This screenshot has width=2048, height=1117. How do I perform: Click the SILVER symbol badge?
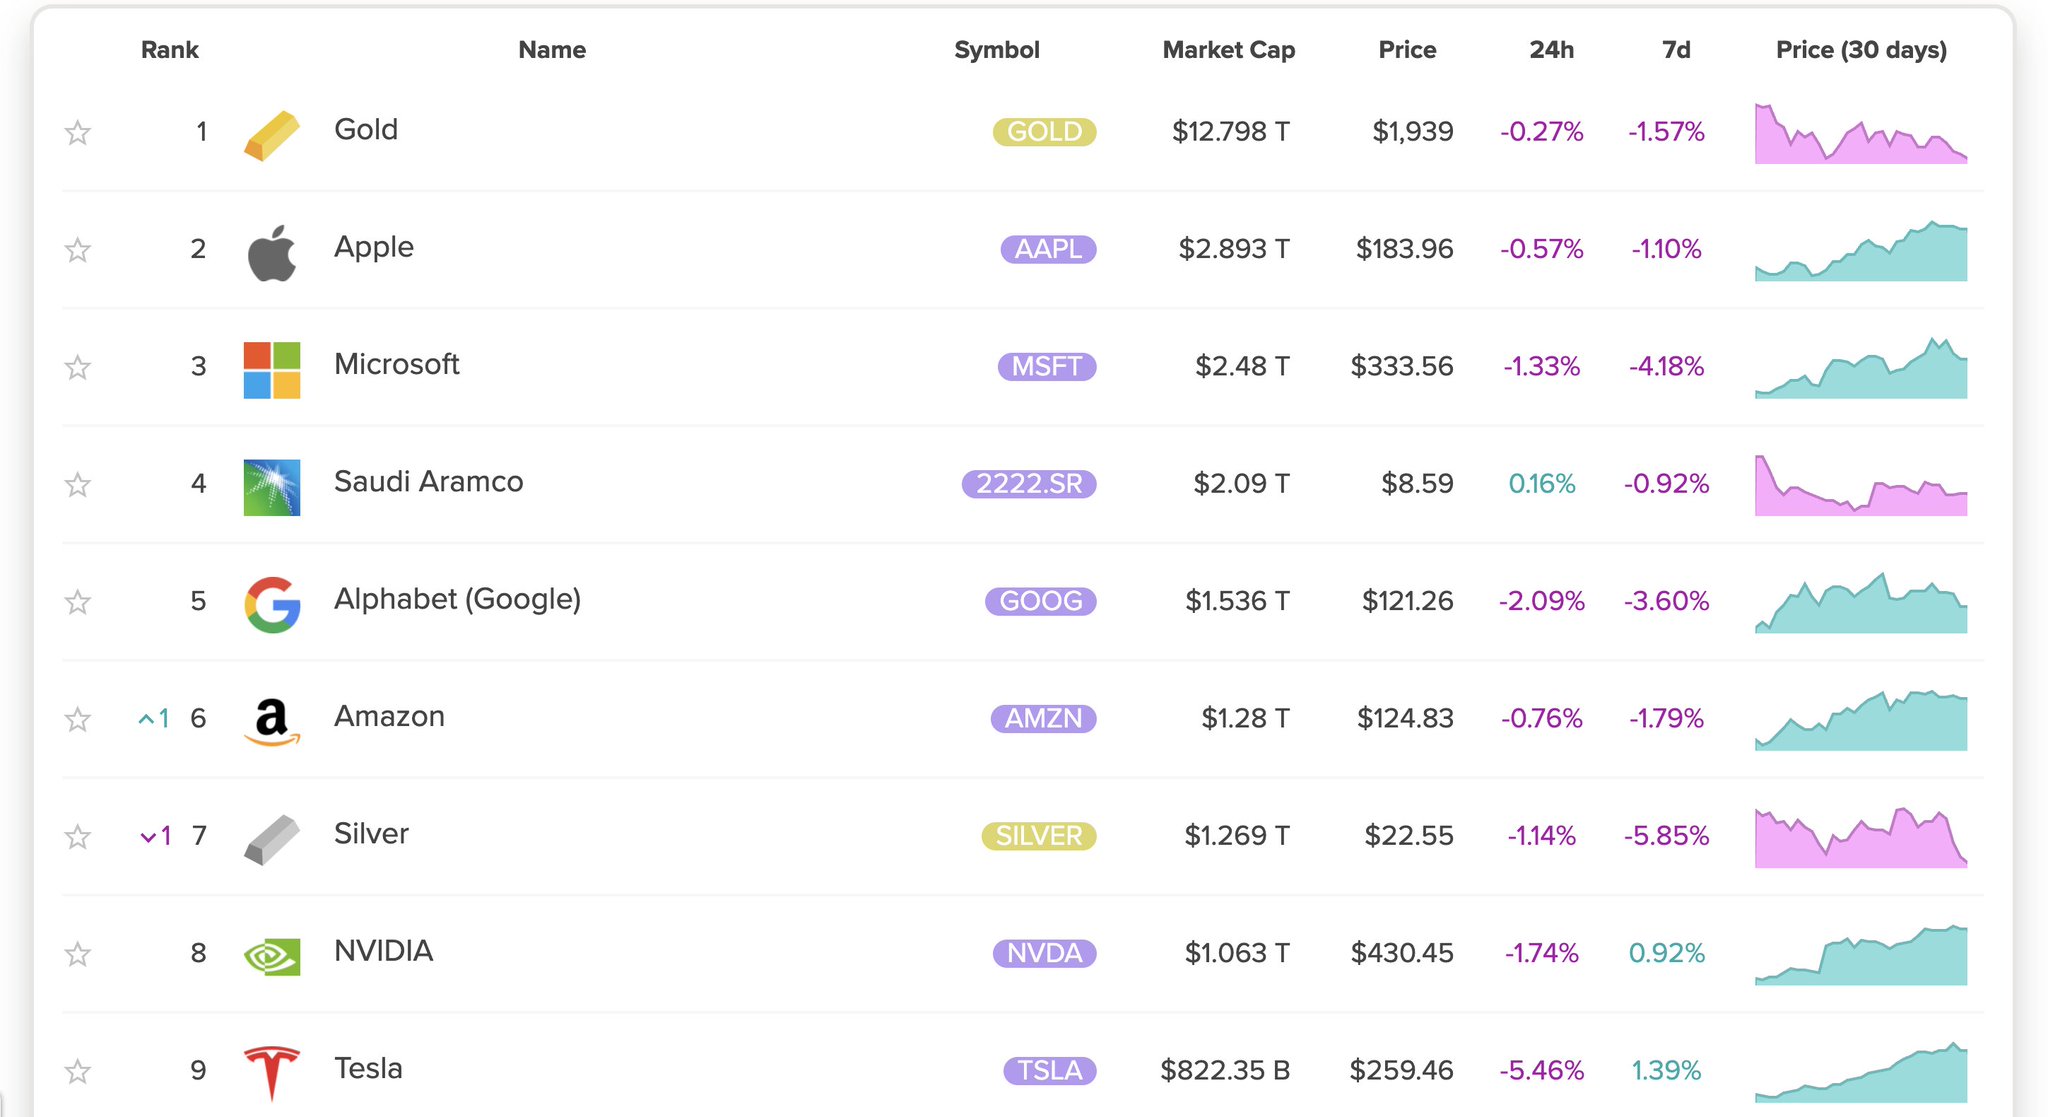point(1039,836)
